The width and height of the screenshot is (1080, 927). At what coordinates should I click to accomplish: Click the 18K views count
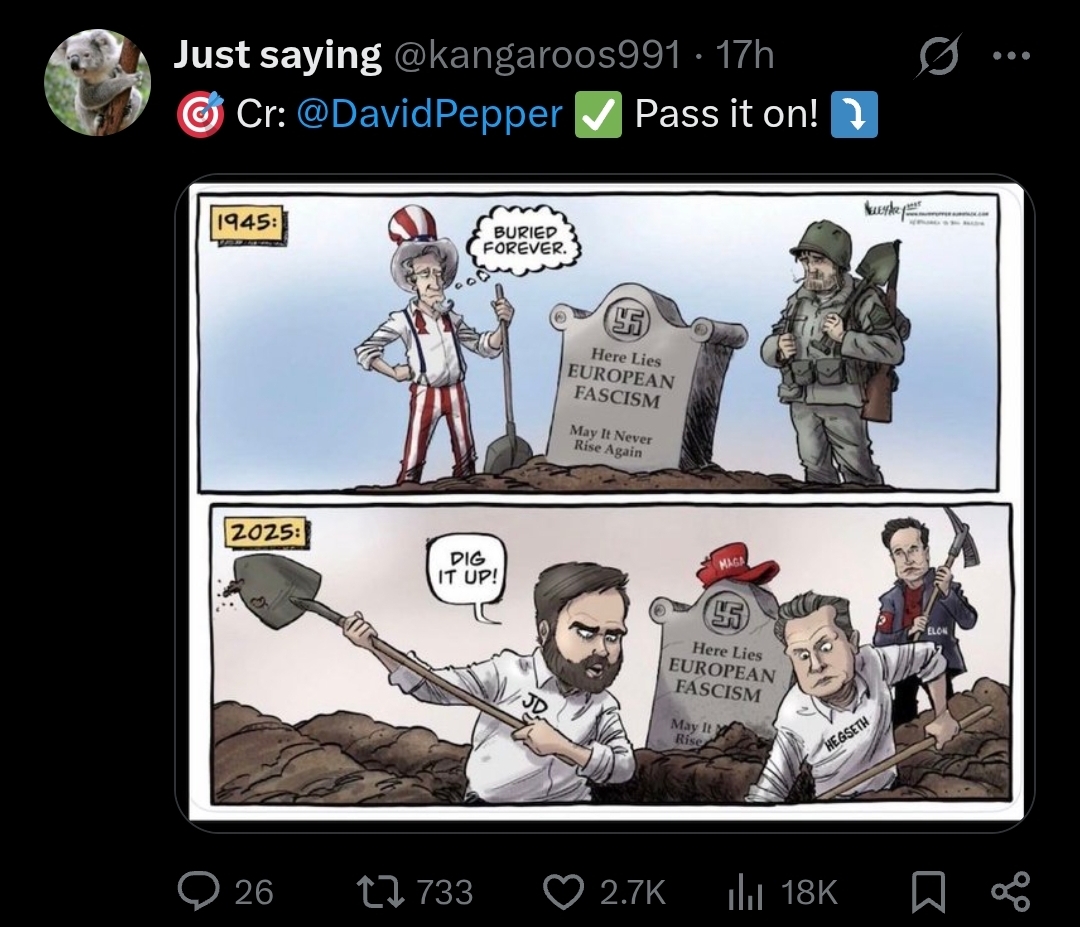tap(809, 892)
